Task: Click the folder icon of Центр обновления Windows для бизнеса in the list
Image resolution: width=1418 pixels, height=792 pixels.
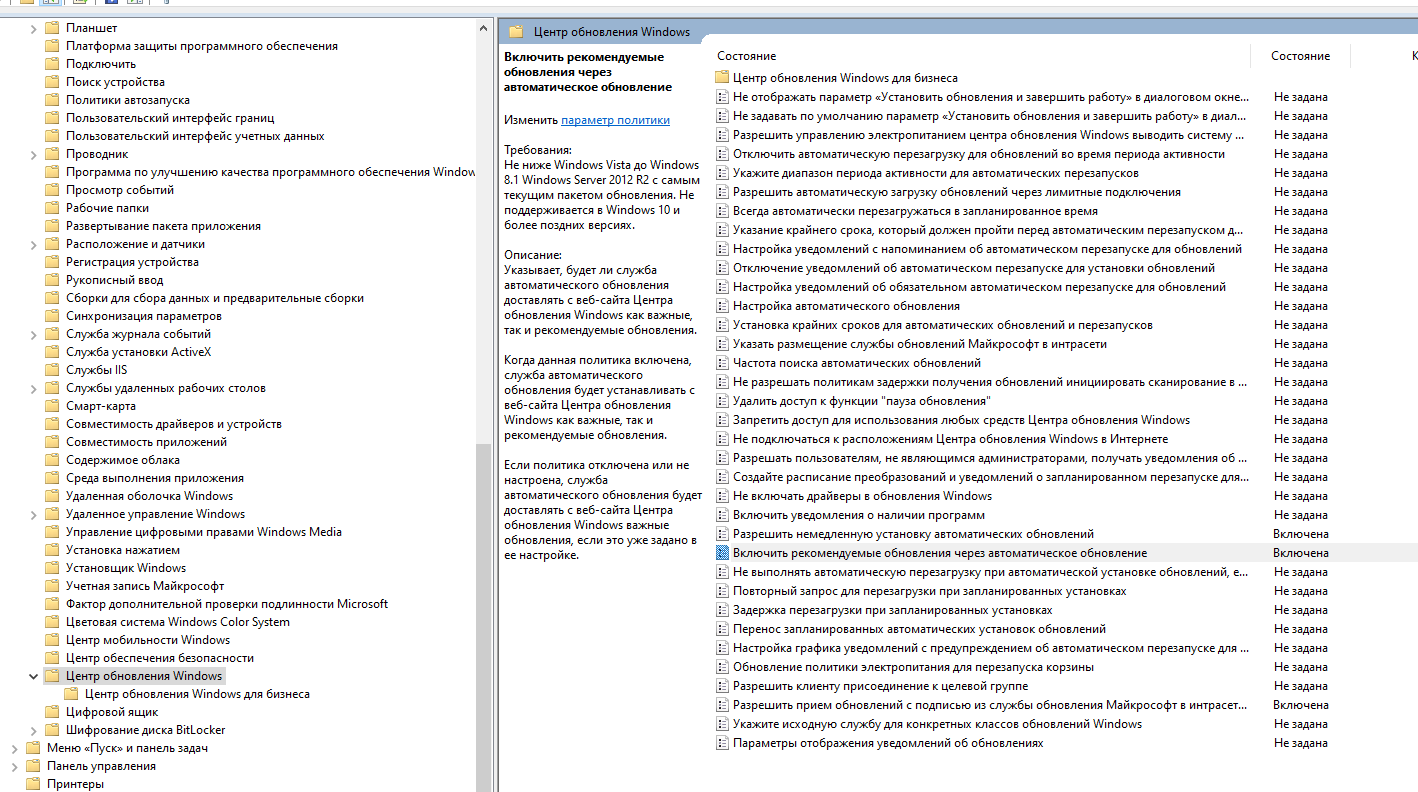Action: tap(722, 78)
